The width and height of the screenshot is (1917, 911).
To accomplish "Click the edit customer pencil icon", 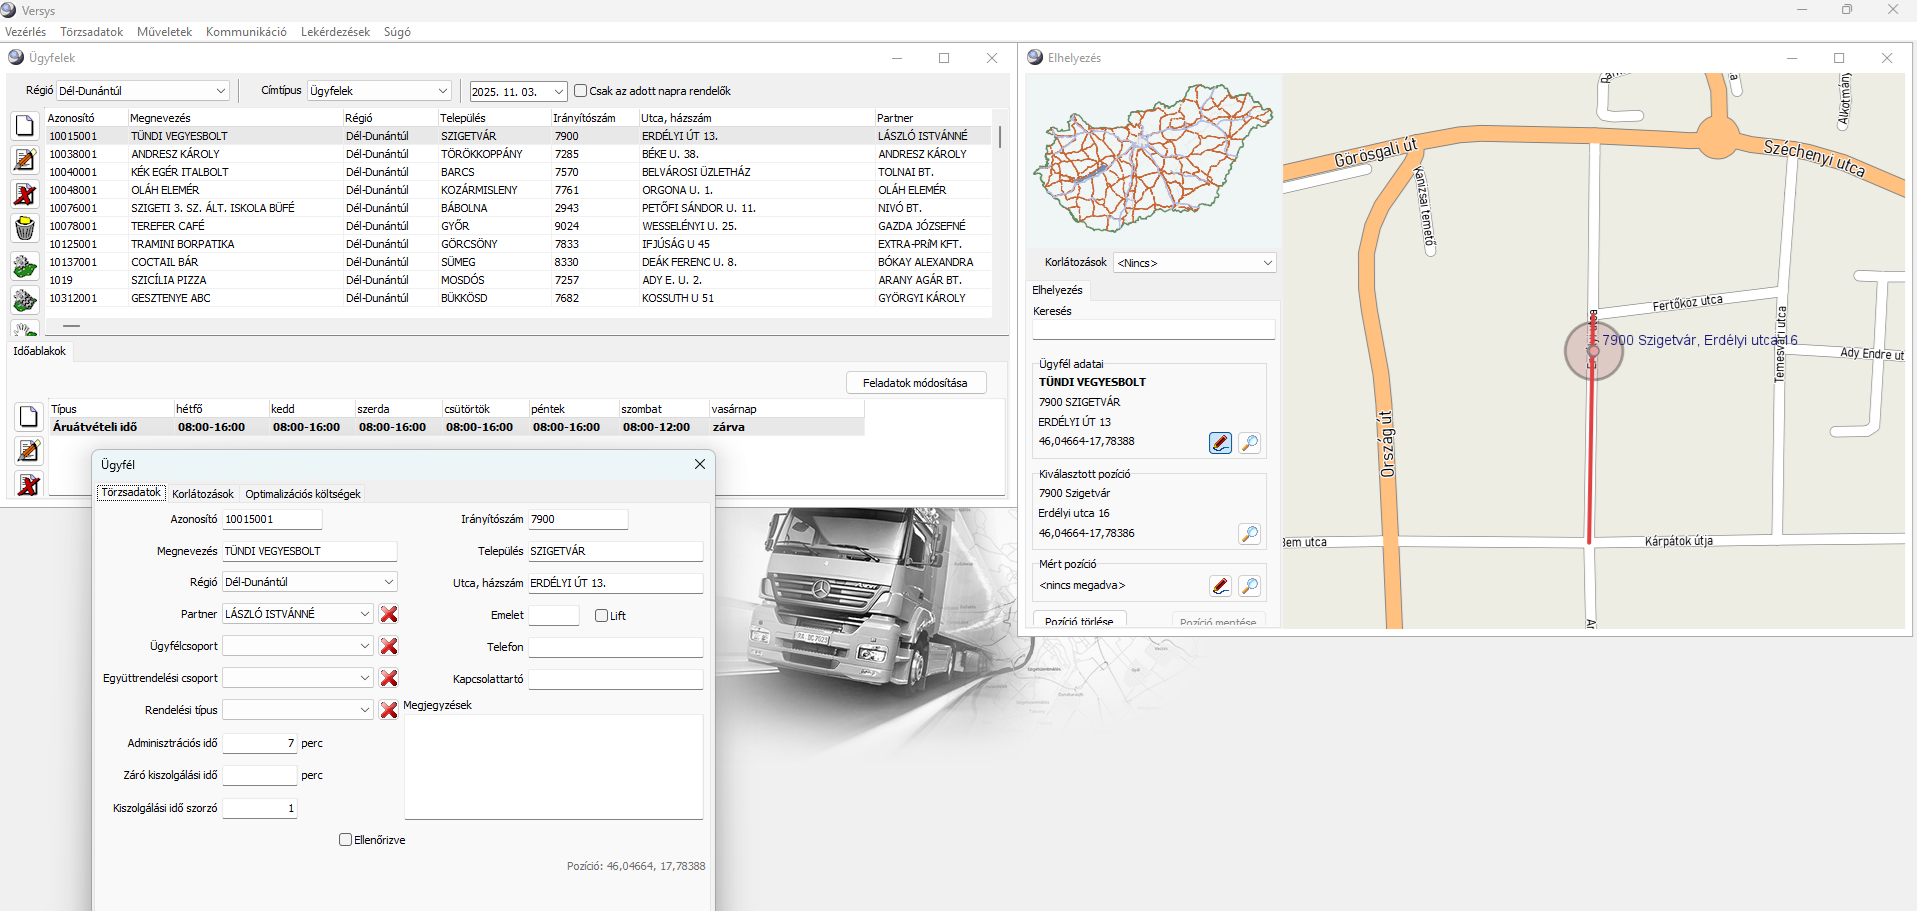I will [25, 159].
